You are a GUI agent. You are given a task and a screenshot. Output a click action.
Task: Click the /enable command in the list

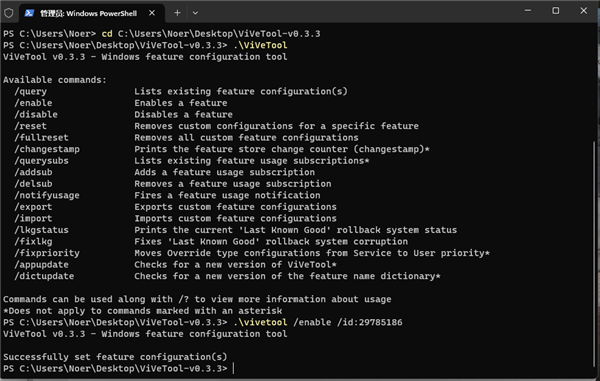(x=33, y=103)
